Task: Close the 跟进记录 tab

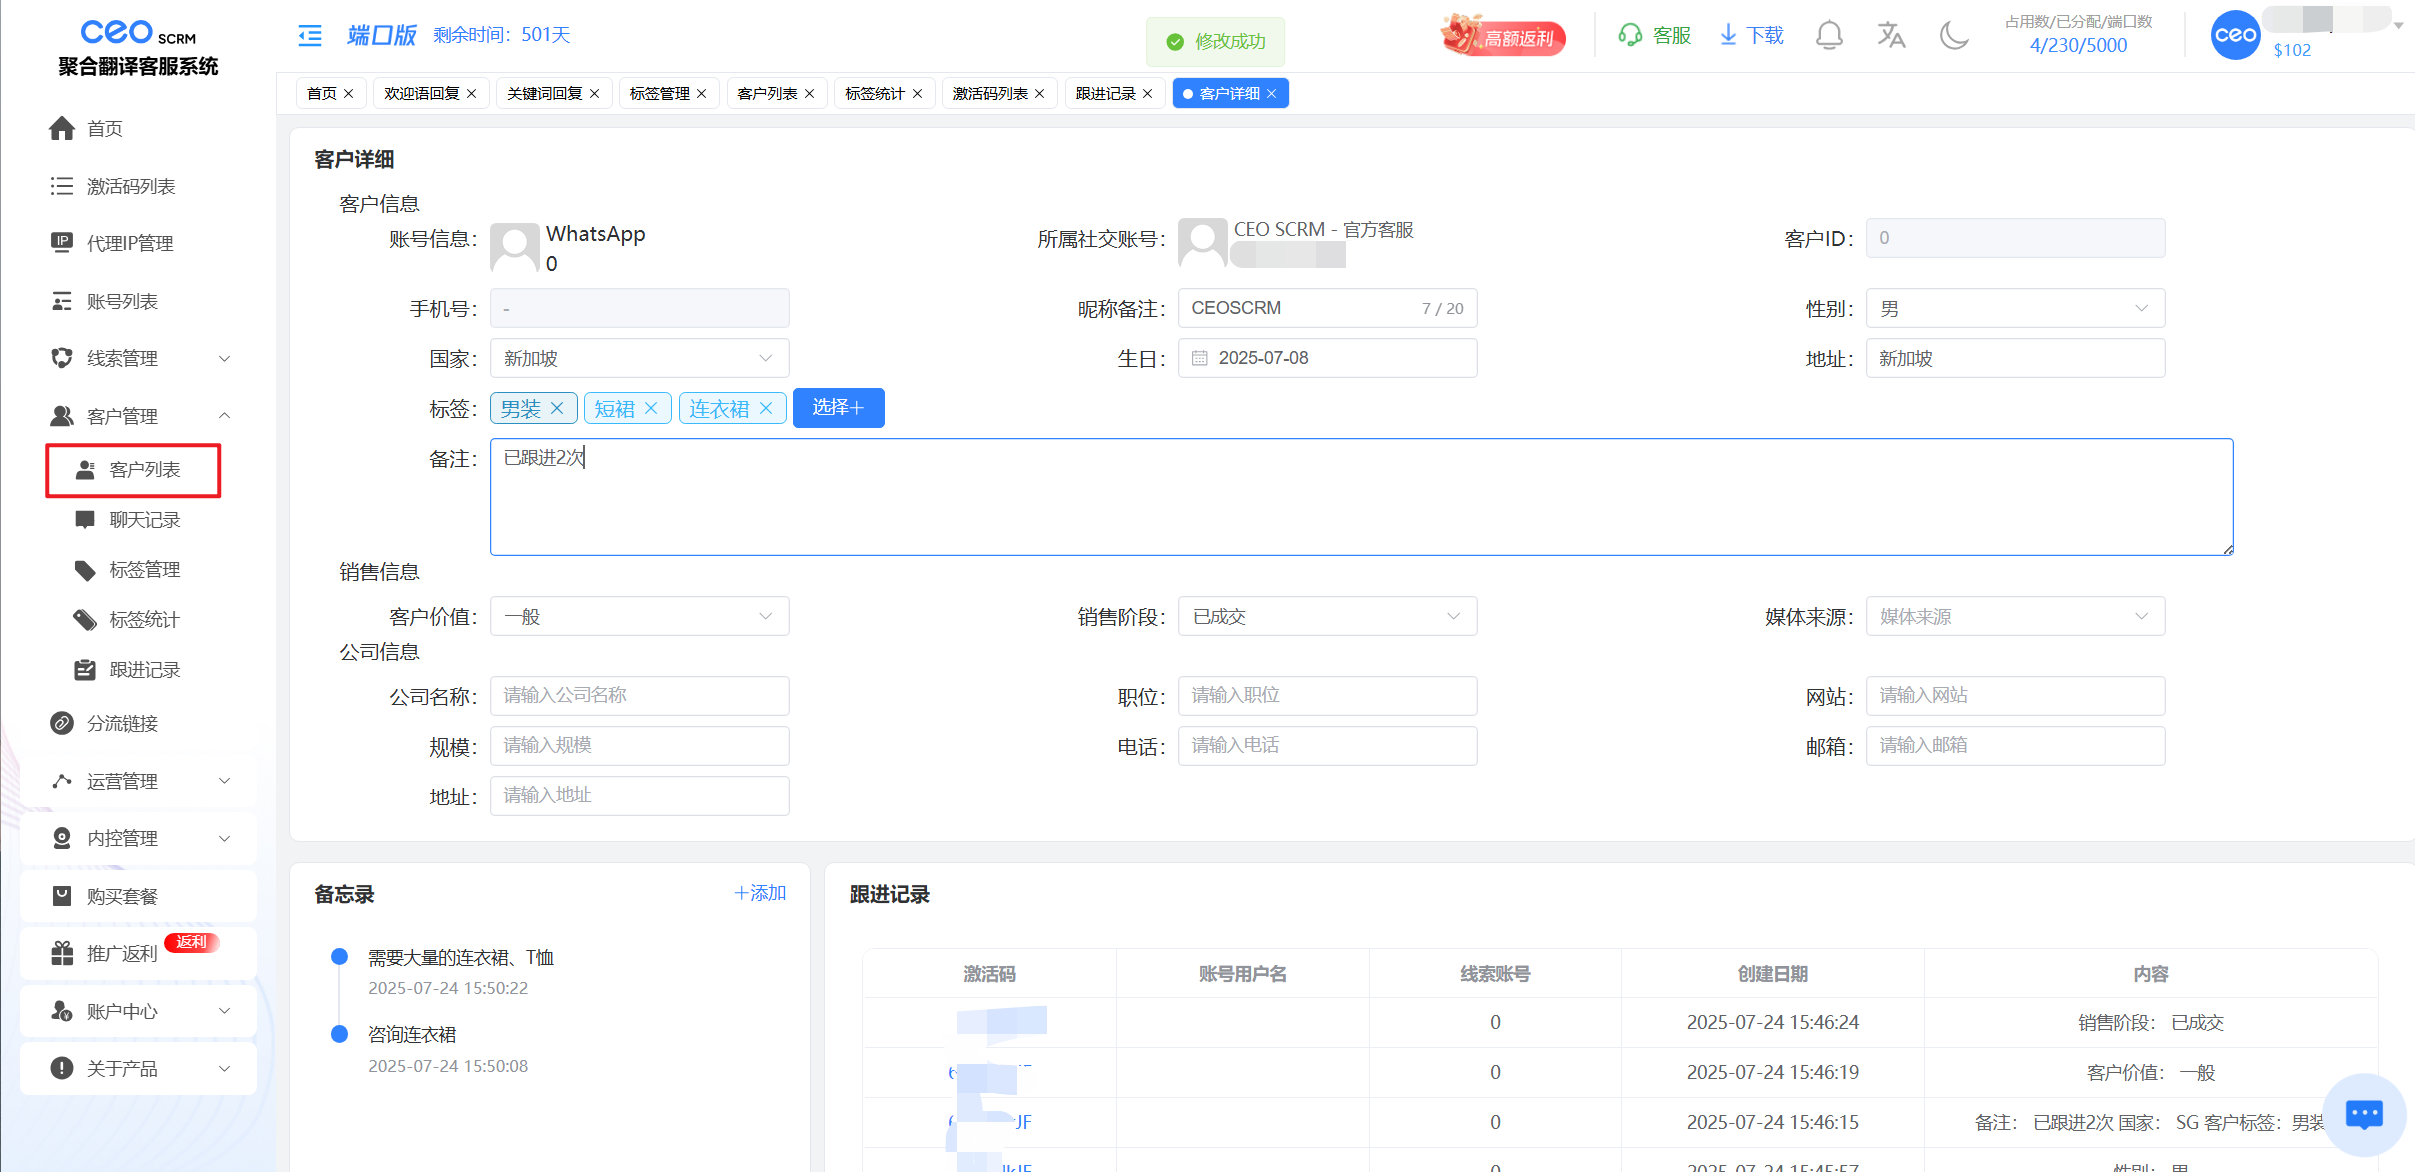Action: [x=1148, y=94]
